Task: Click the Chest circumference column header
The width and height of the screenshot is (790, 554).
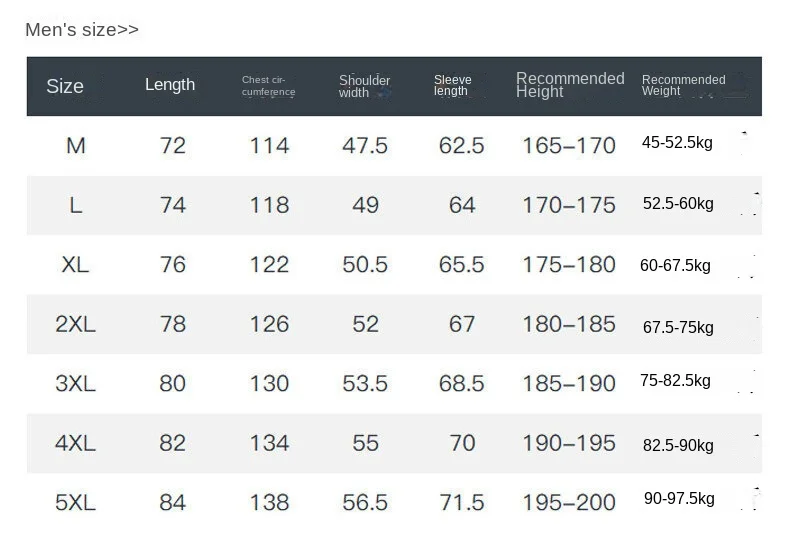Action: pos(268,86)
